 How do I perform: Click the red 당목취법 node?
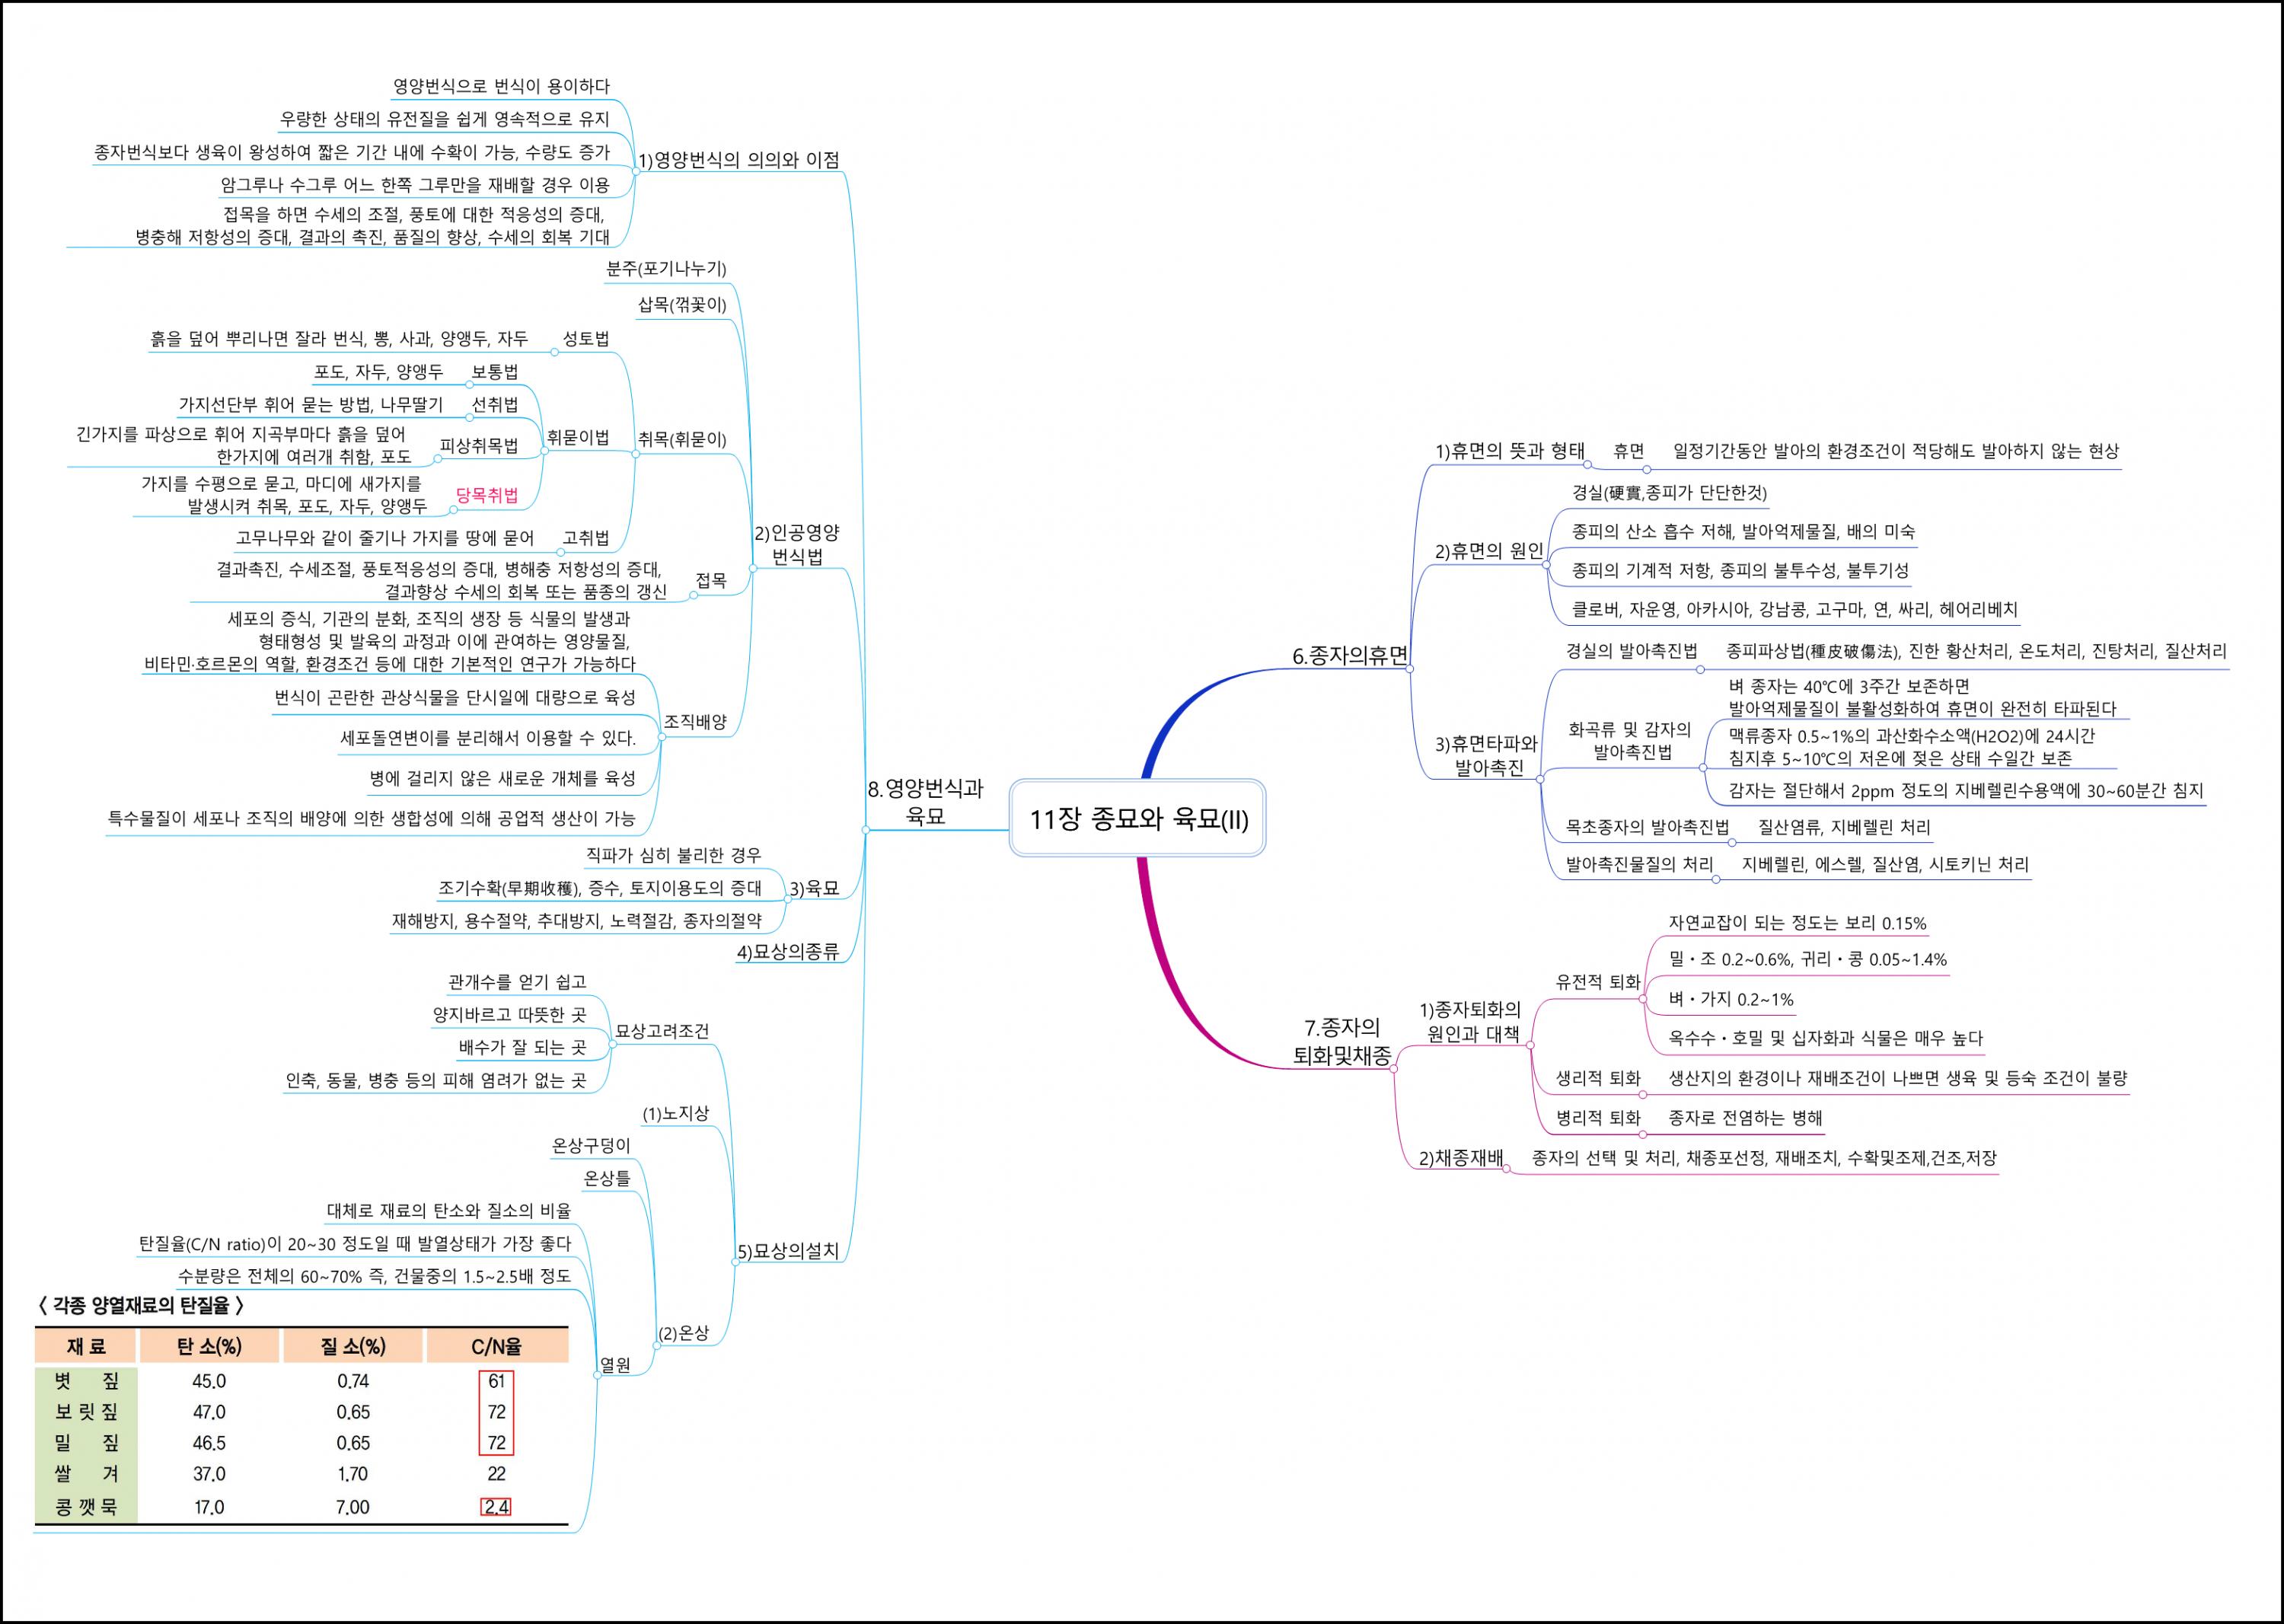click(x=487, y=495)
